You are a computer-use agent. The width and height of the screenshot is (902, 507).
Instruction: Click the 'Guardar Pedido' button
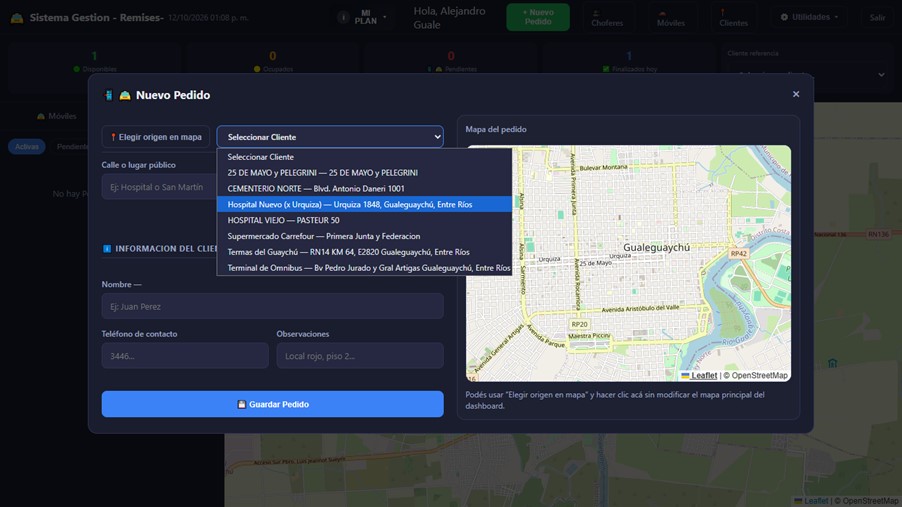[273, 404]
